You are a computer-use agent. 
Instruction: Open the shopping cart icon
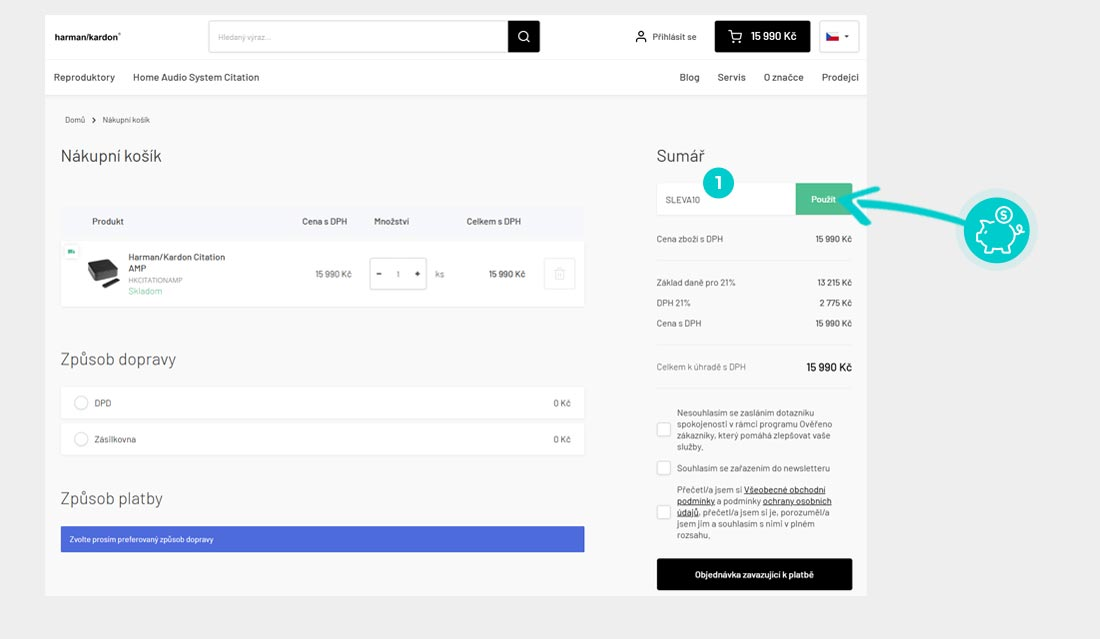pyautogui.click(x=736, y=37)
